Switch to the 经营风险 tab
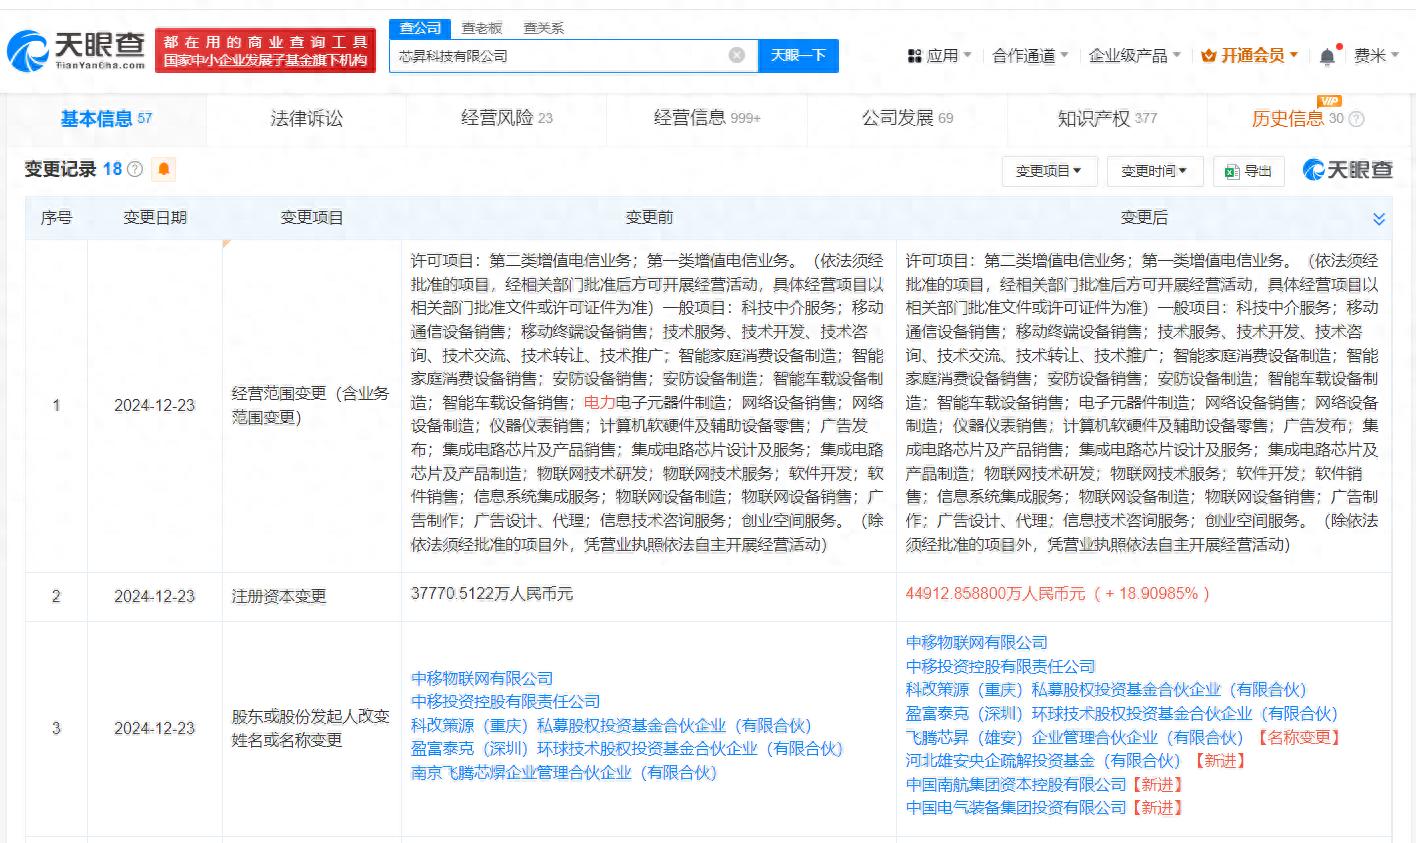The image size is (1416, 843). click(x=506, y=118)
